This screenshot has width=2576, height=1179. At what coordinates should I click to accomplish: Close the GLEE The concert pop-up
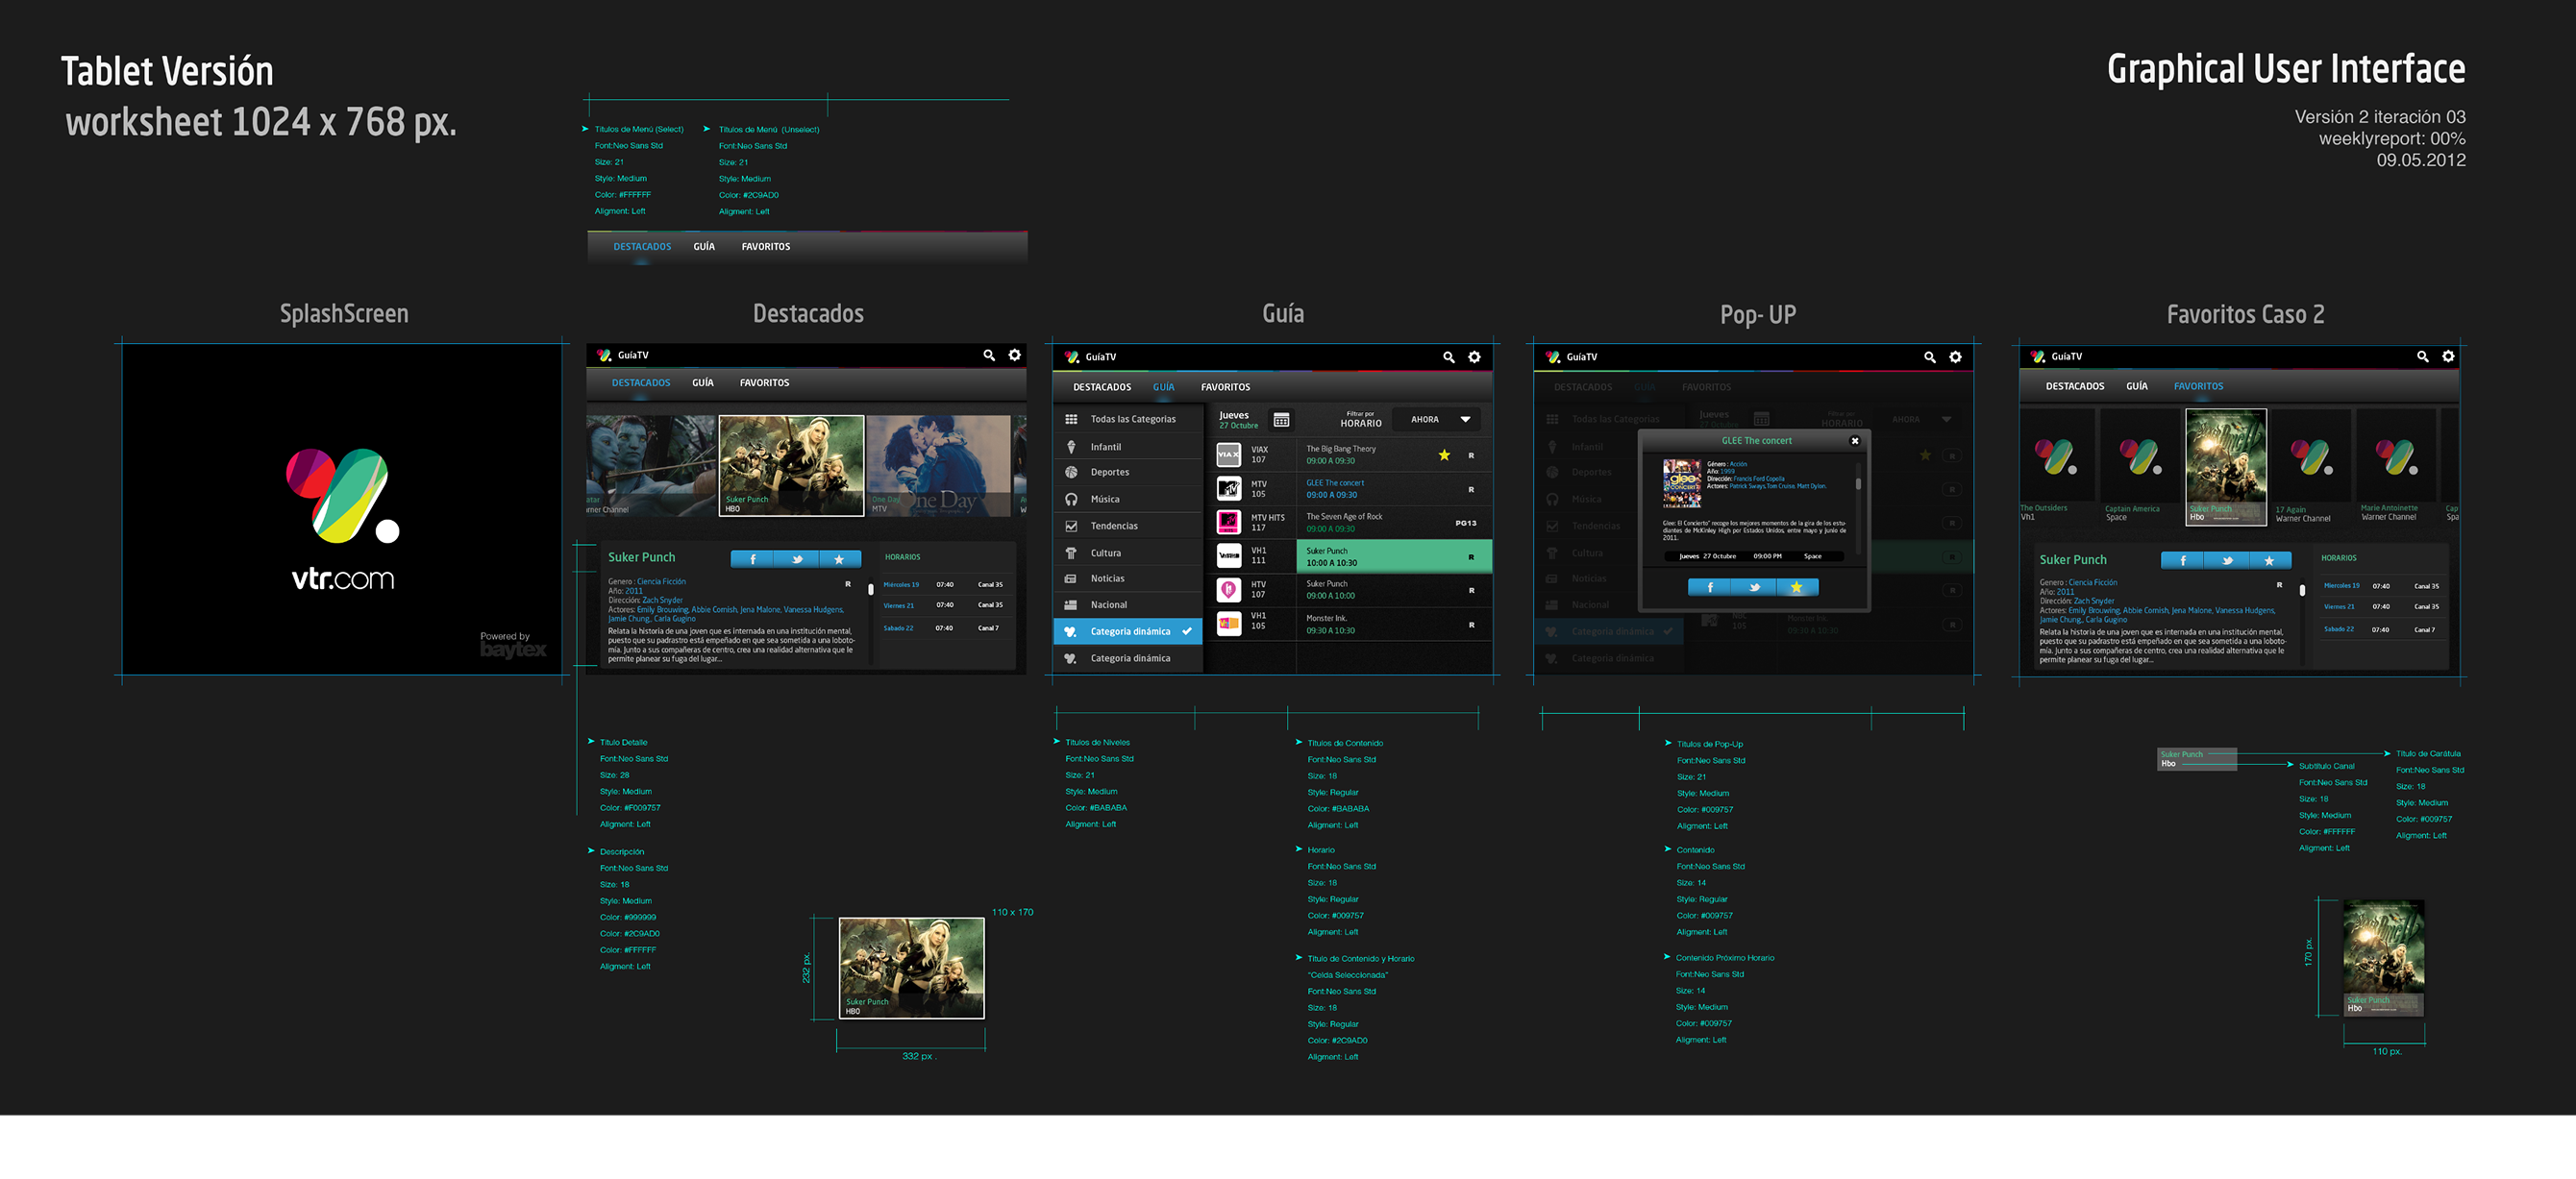point(1854,441)
